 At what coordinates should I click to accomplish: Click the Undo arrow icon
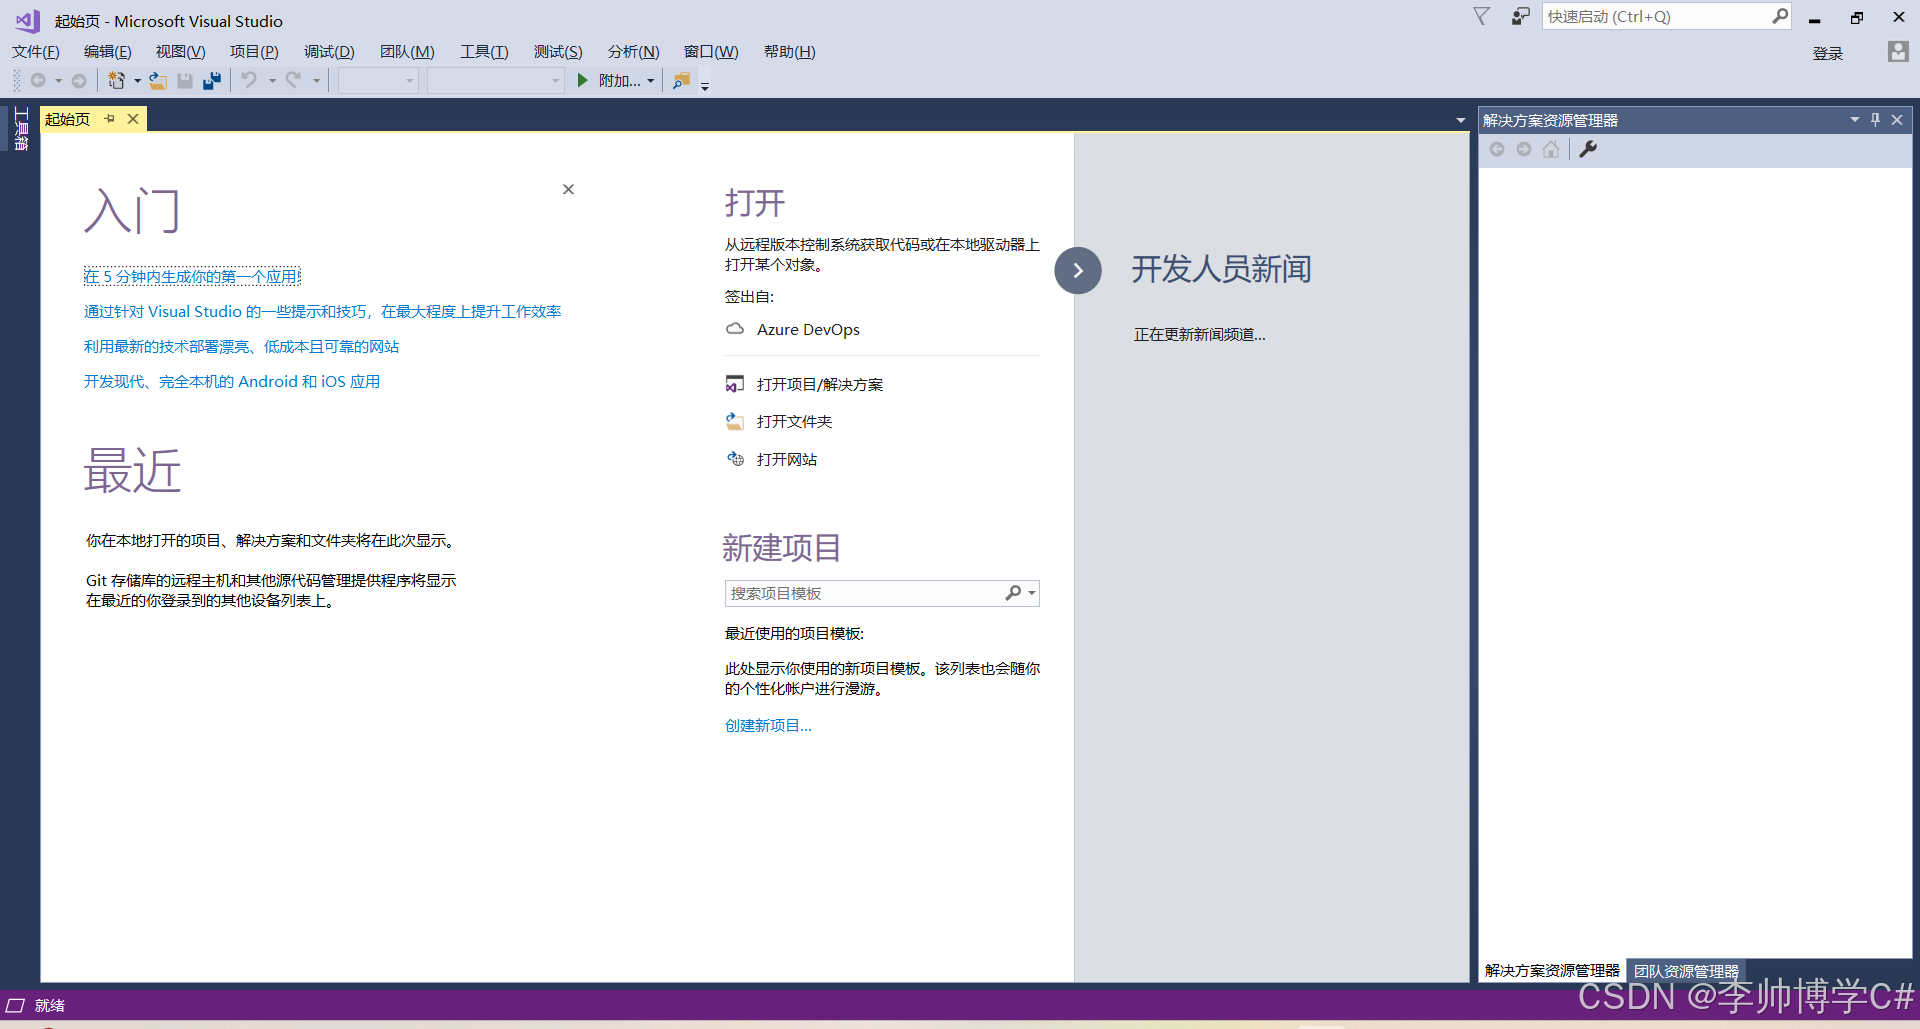(249, 80)
